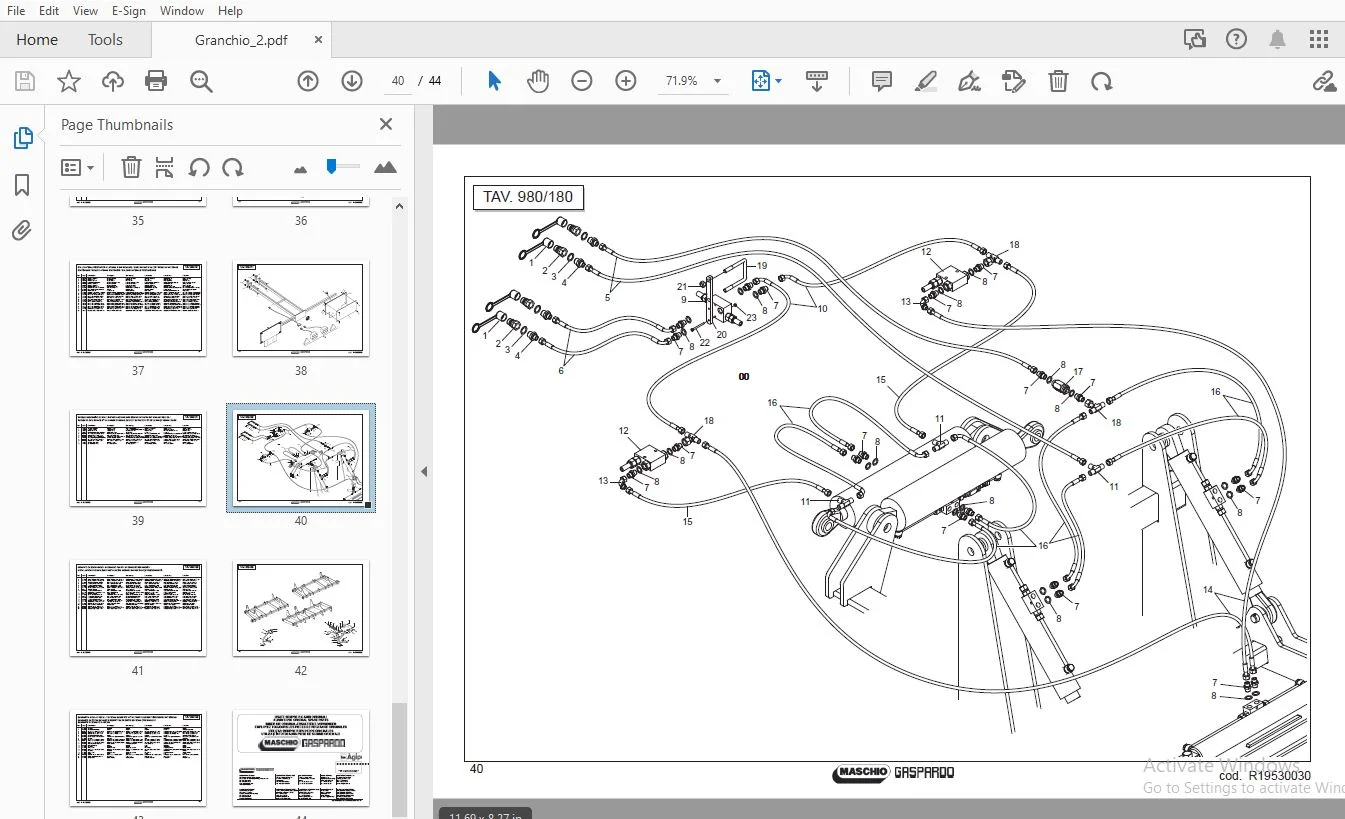Click the current page number field
The image size is (1345, 819).
point(398,81)
